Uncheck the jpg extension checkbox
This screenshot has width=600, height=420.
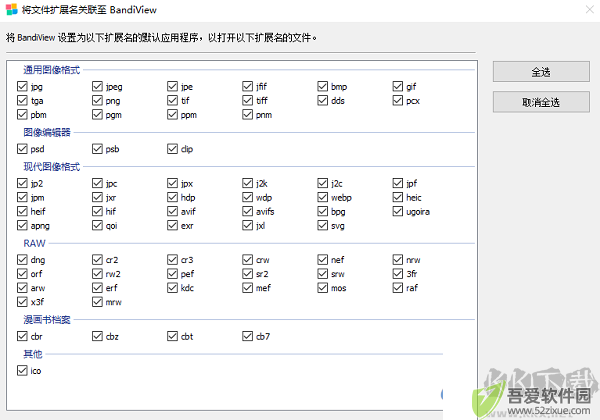click(22, 86)
